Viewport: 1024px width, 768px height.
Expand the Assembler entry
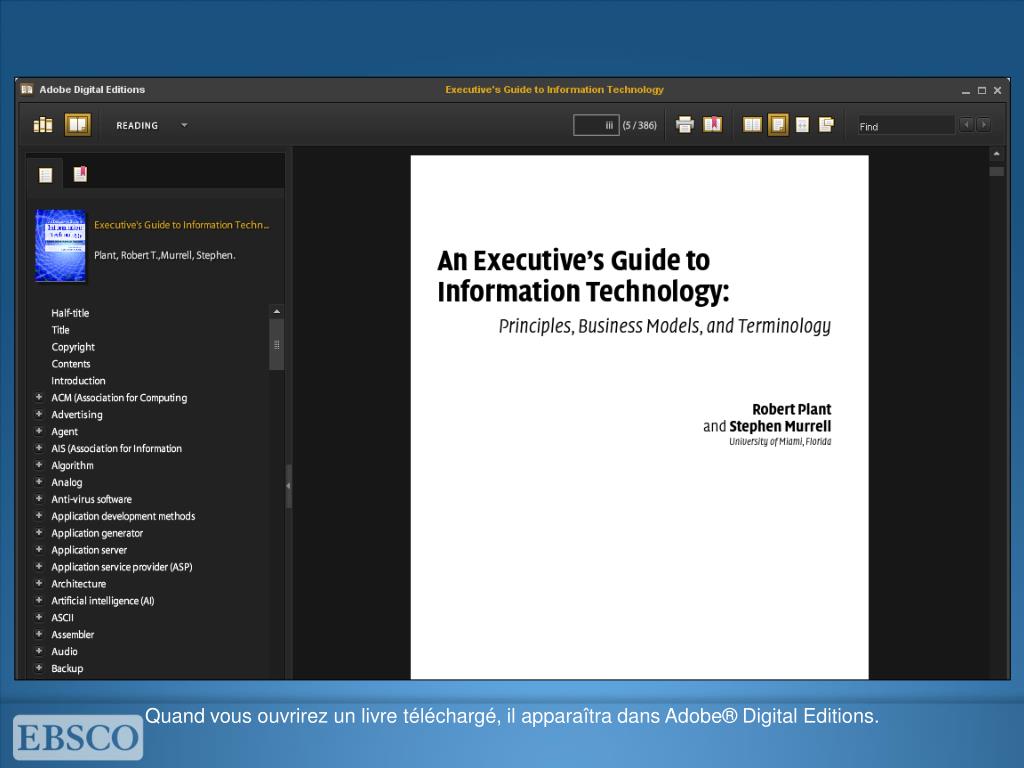pos(39,634)
